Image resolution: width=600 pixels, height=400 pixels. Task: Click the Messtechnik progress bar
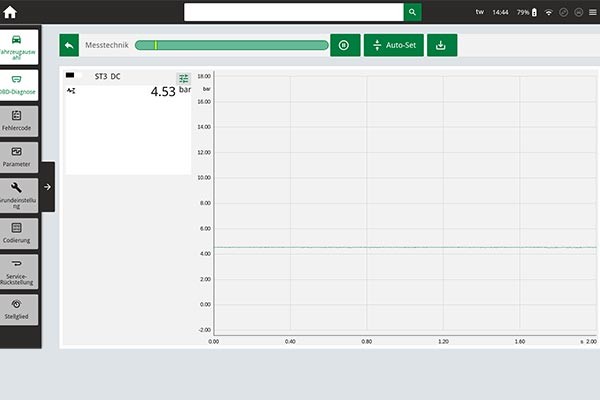pos(232,45)
